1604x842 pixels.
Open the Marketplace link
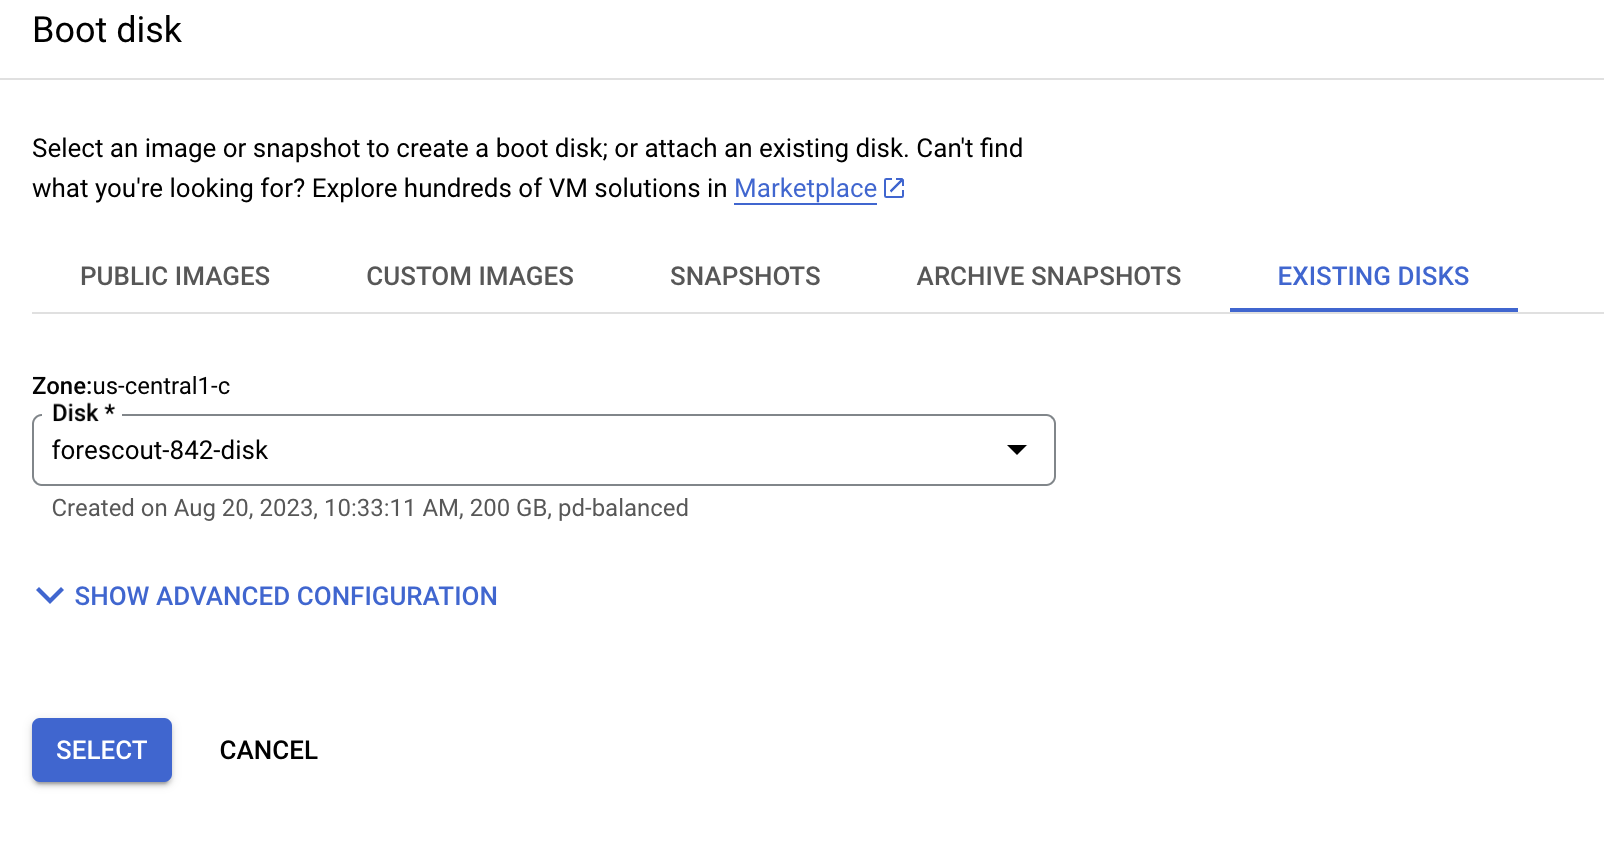tap(804, 188)
